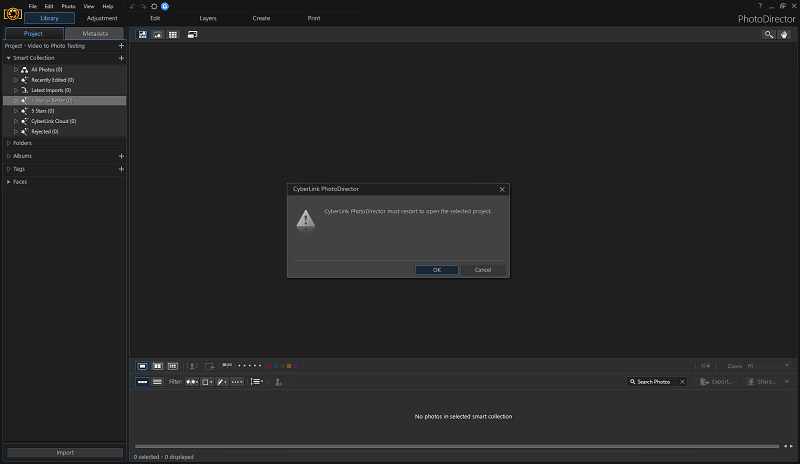Click the person stamp icon beside sort
Image resolution: width=800 pixels, height=464 pixels.
pyautogui.click(x=278, y=382)
